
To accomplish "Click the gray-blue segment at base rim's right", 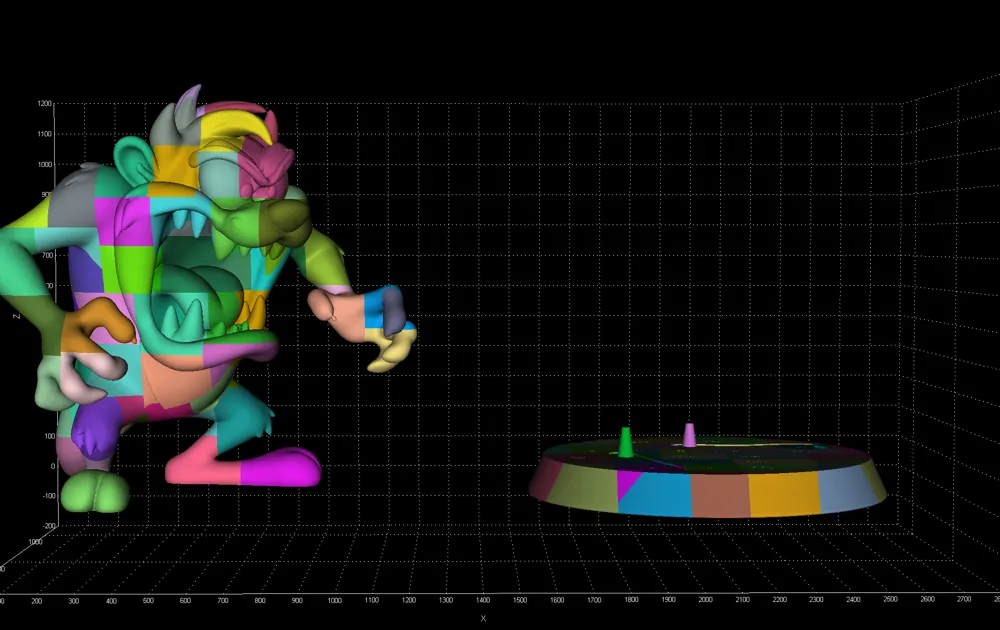I will (849, 489).
